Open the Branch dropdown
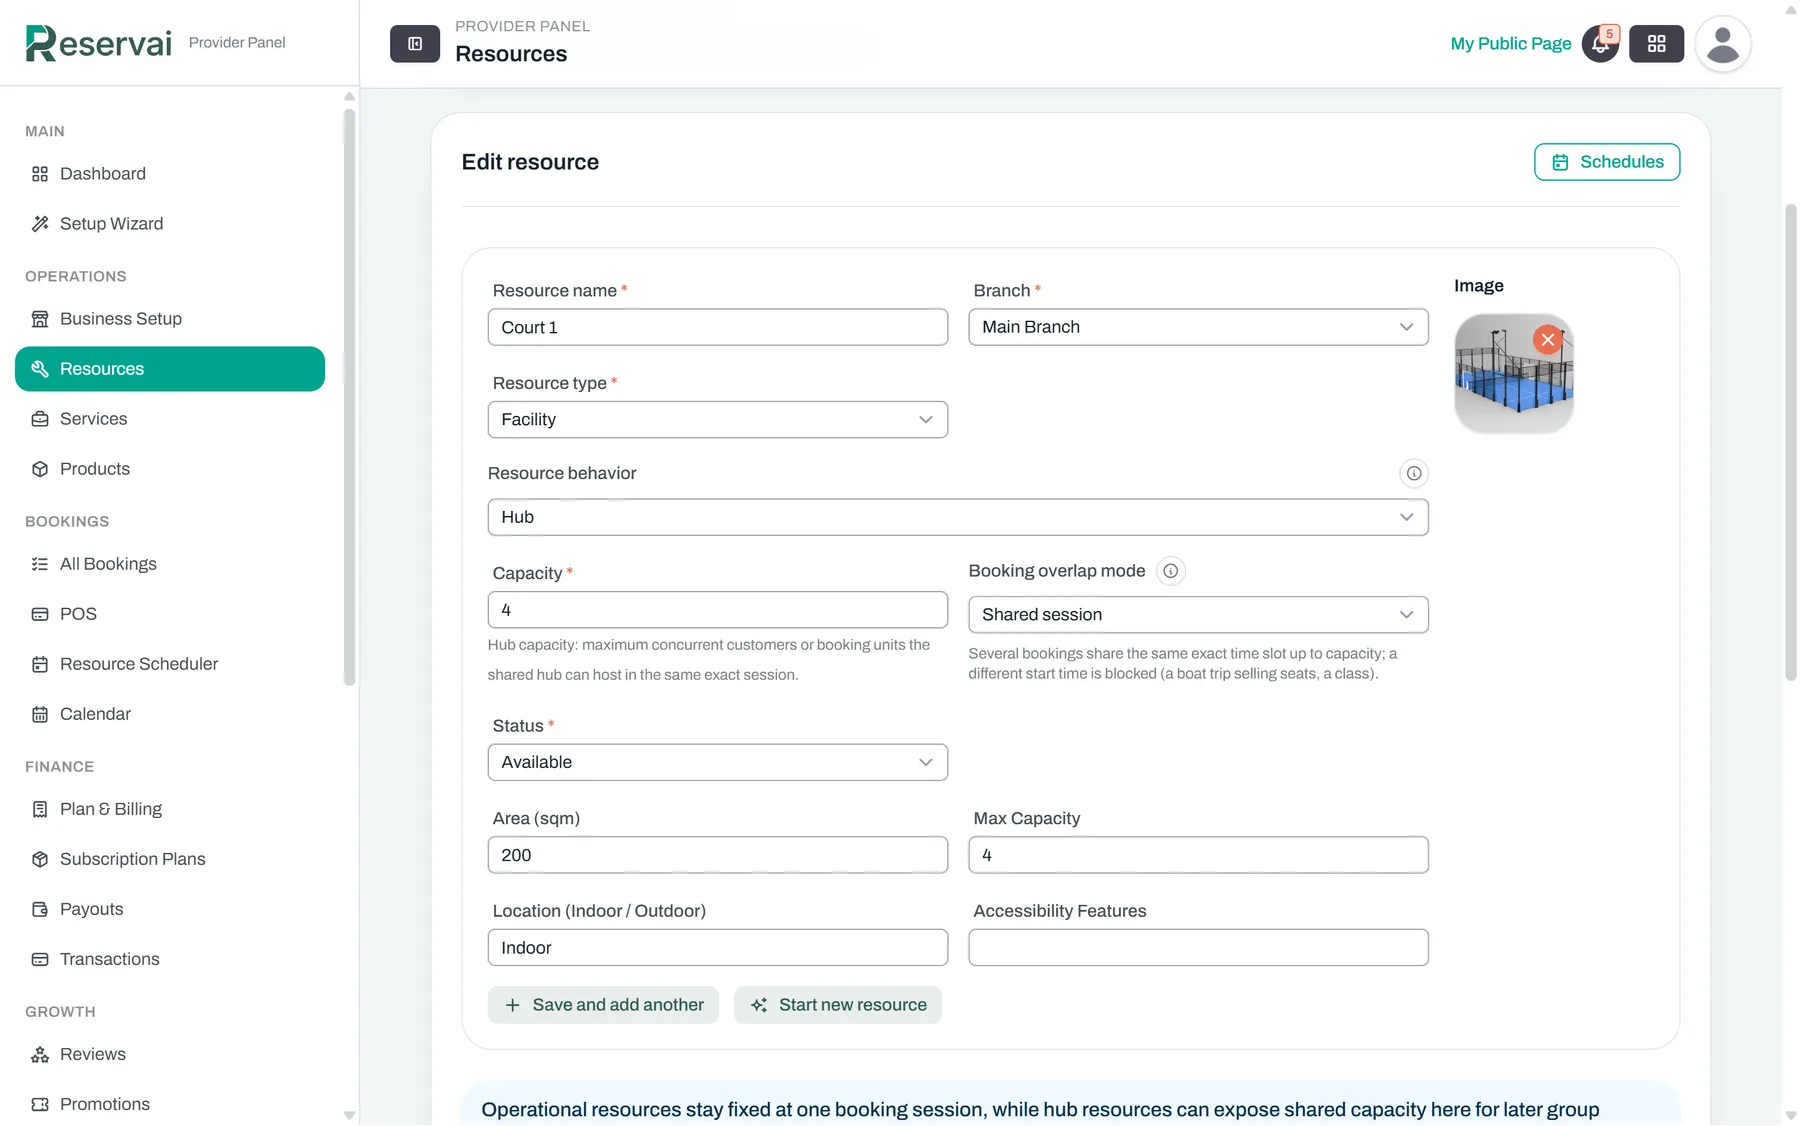1800x1126 pixels. pos(1198,327)
